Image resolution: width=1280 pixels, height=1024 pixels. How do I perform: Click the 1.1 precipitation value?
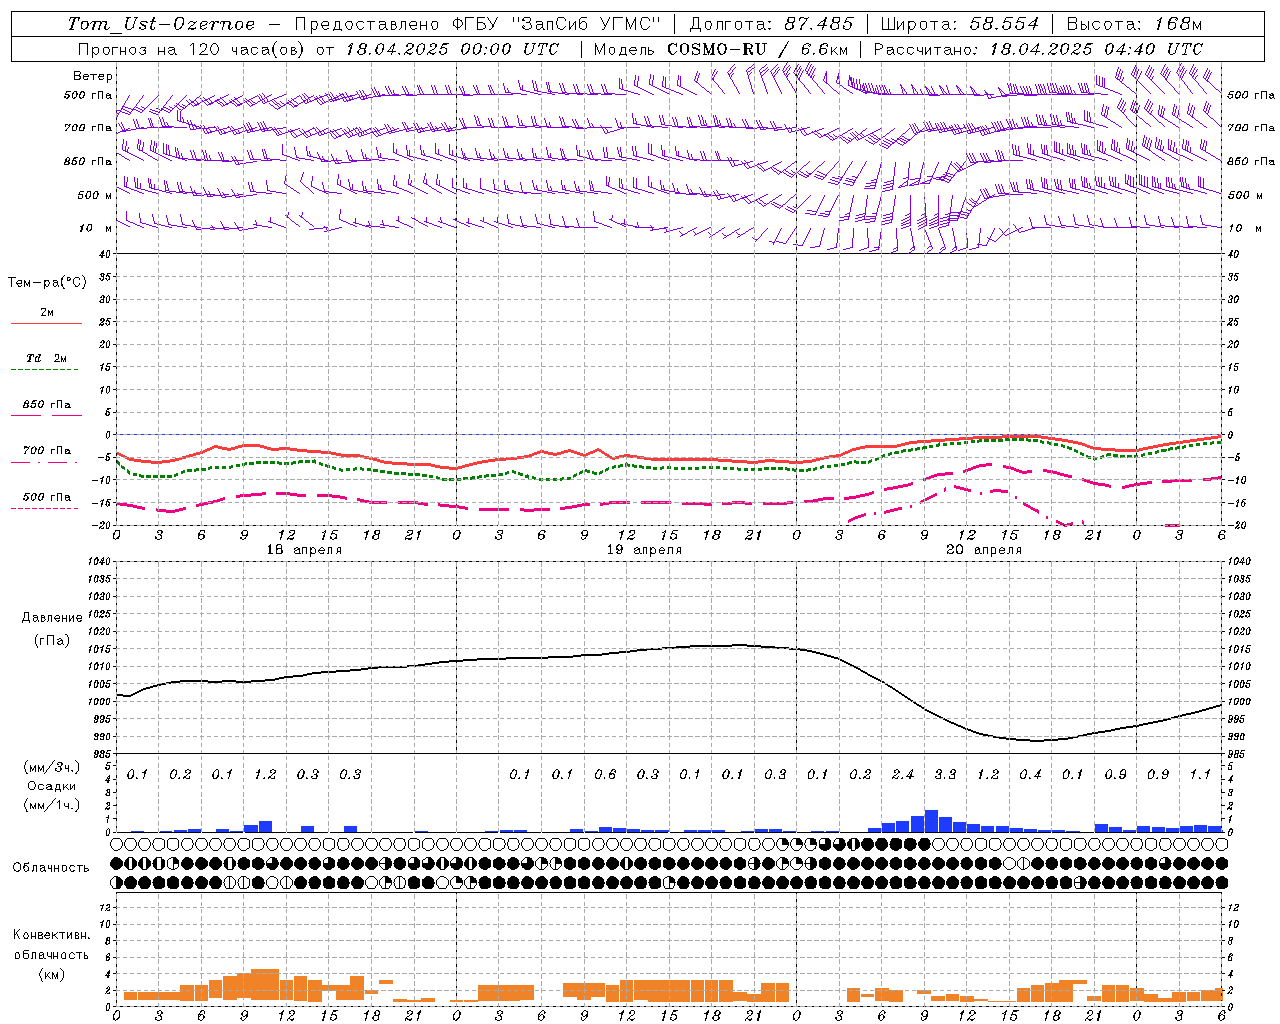(1200, 775)
